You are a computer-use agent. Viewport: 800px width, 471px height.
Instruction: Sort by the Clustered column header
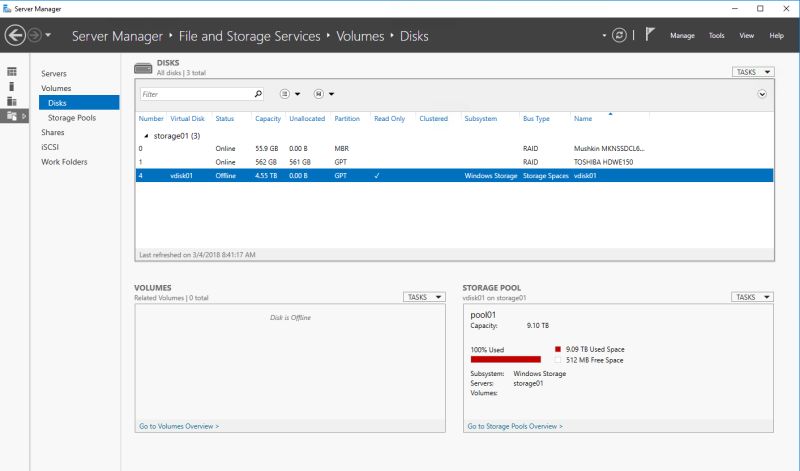click(433, 118)
